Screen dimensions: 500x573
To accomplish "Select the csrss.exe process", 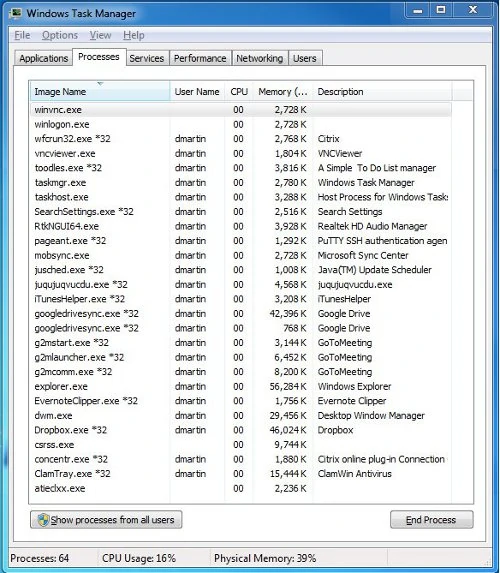I will click(x=240, y=445).
